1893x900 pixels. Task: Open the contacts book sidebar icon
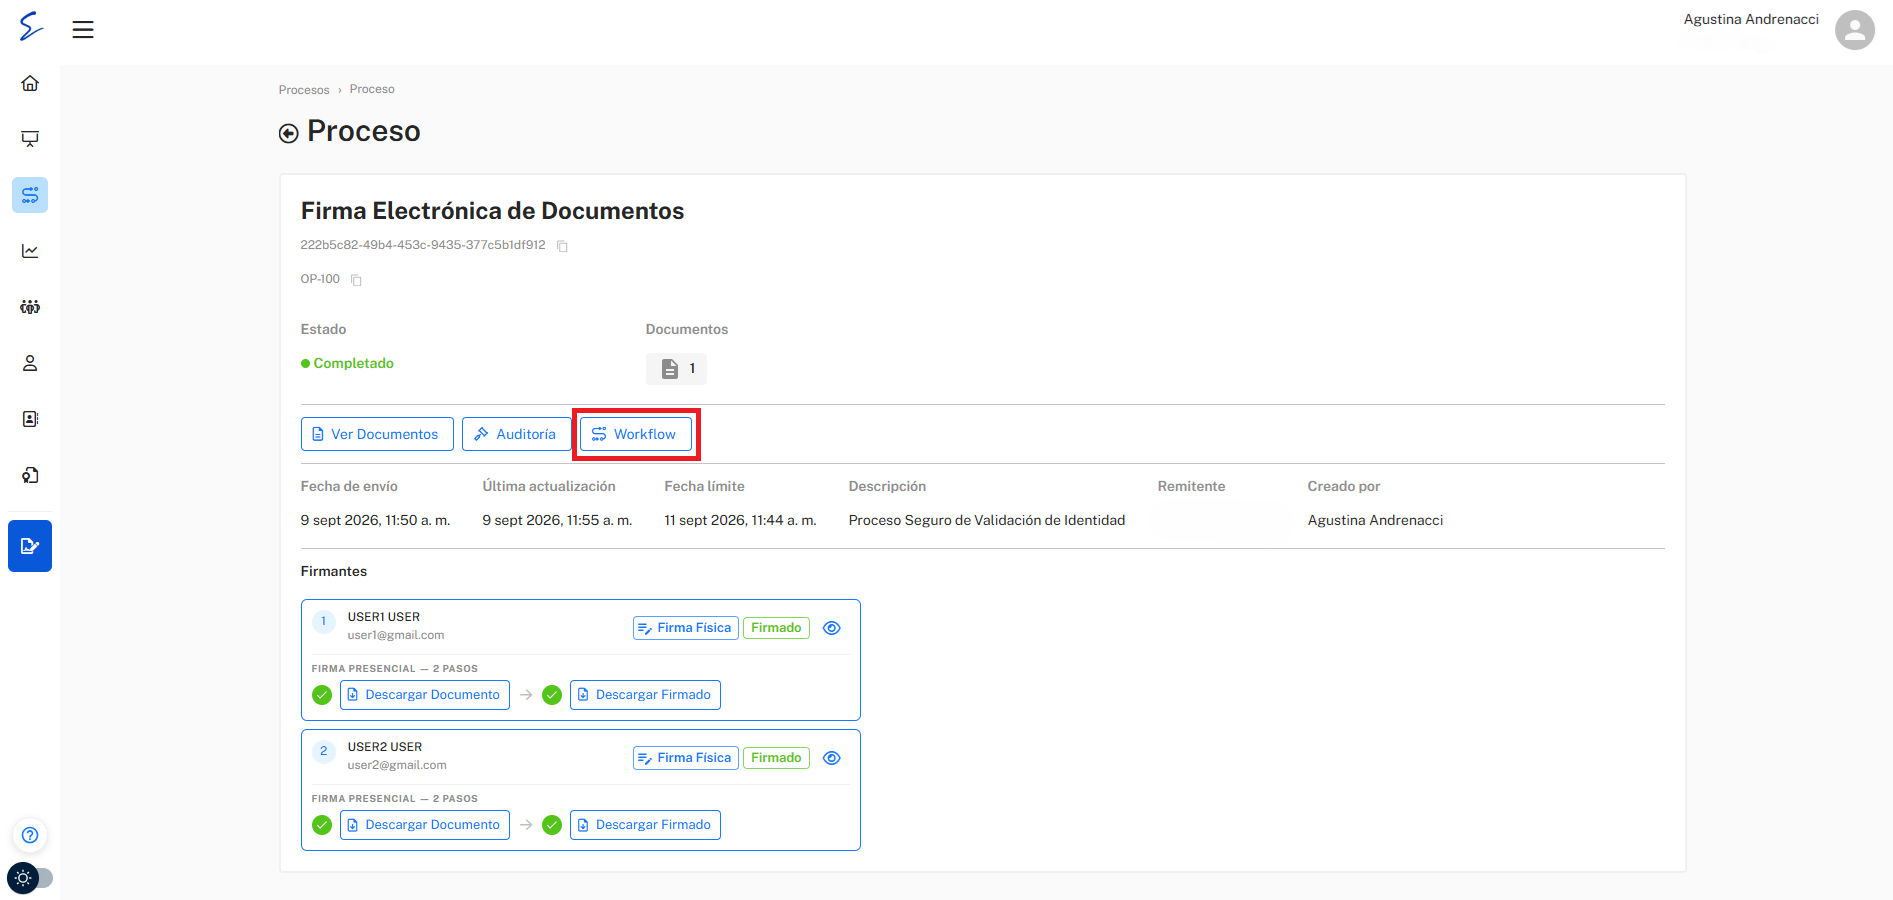(30, 419)
